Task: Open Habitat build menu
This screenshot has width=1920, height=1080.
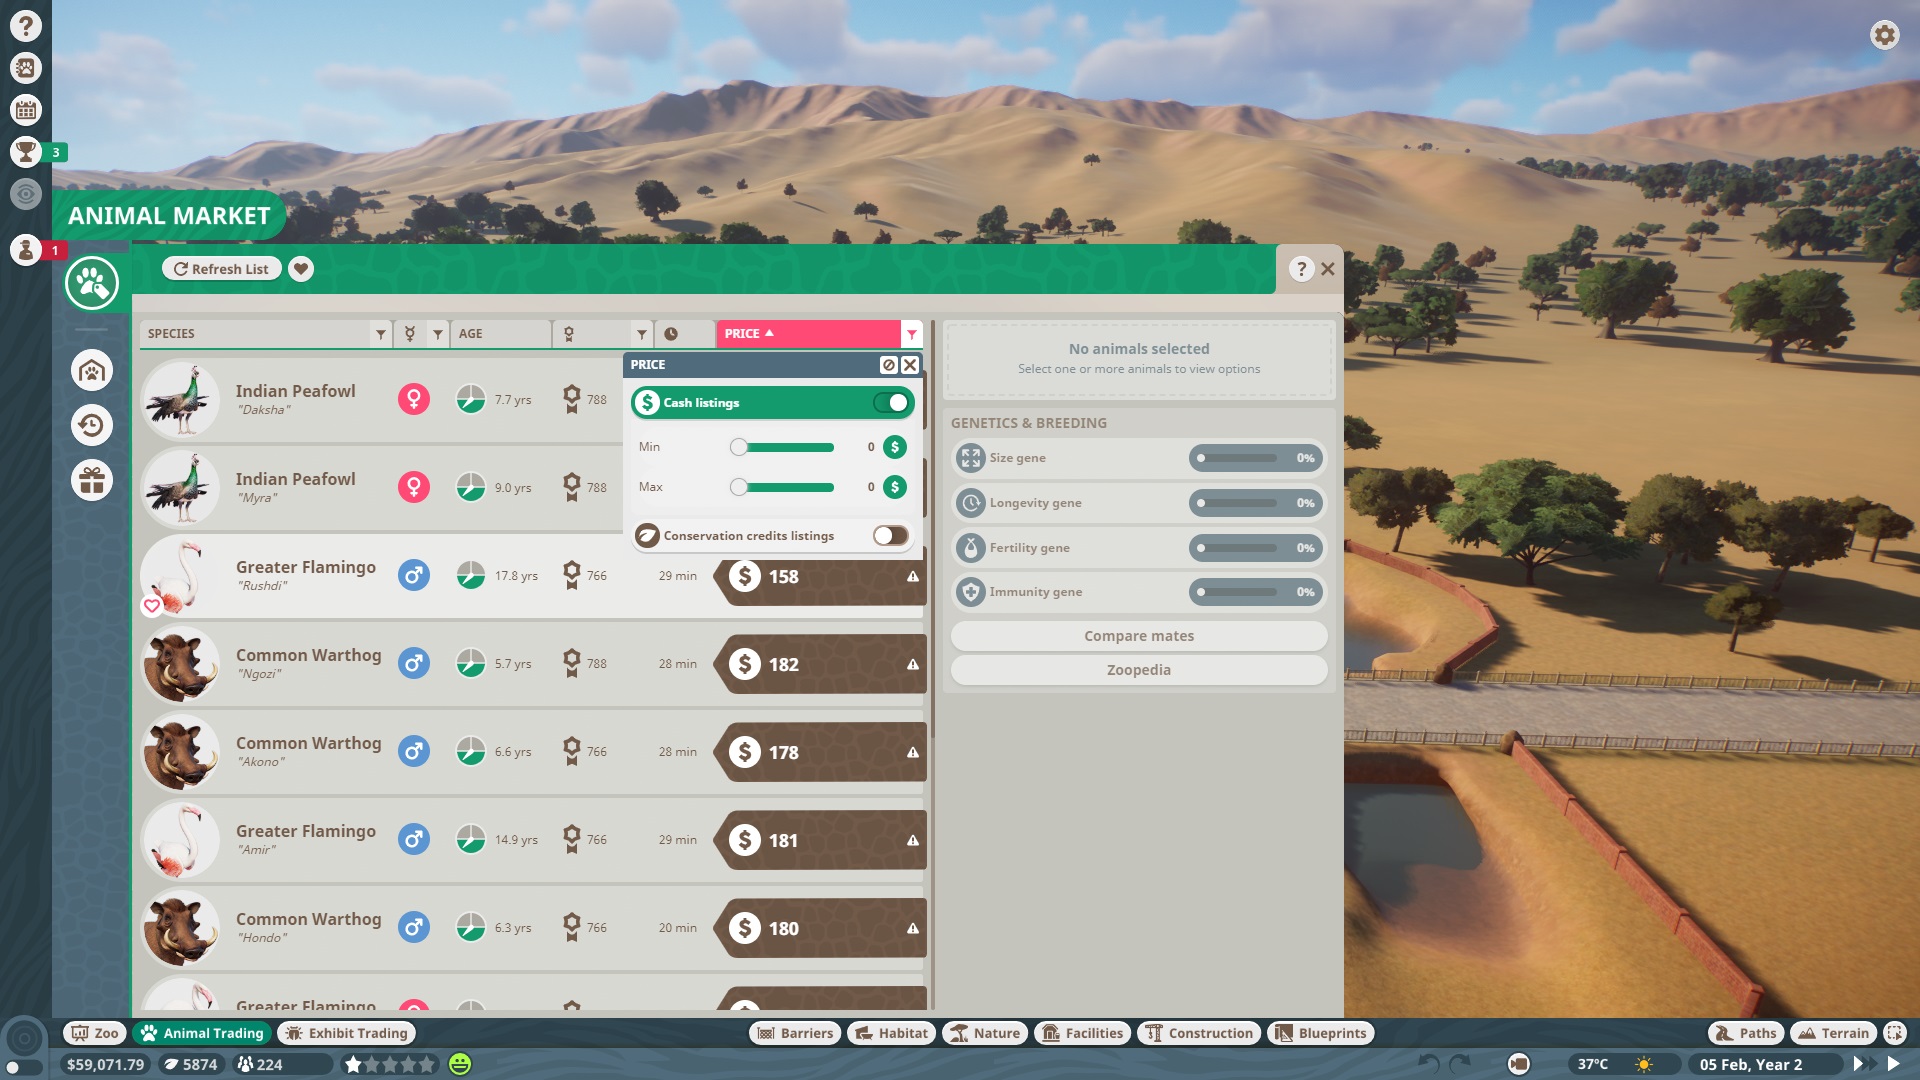Action: (x=891, y=1033)
